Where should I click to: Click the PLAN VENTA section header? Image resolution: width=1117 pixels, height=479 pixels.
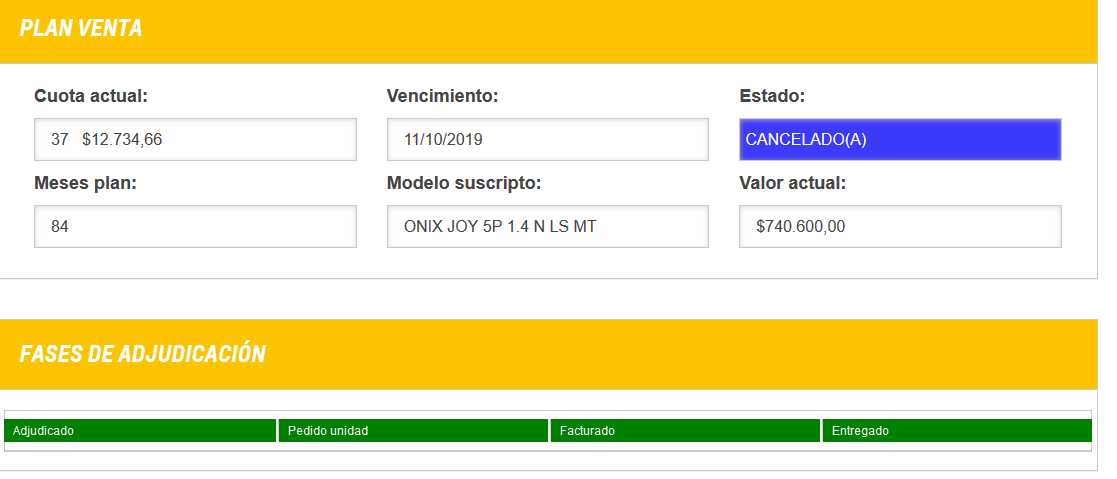(x=81, y=29)
